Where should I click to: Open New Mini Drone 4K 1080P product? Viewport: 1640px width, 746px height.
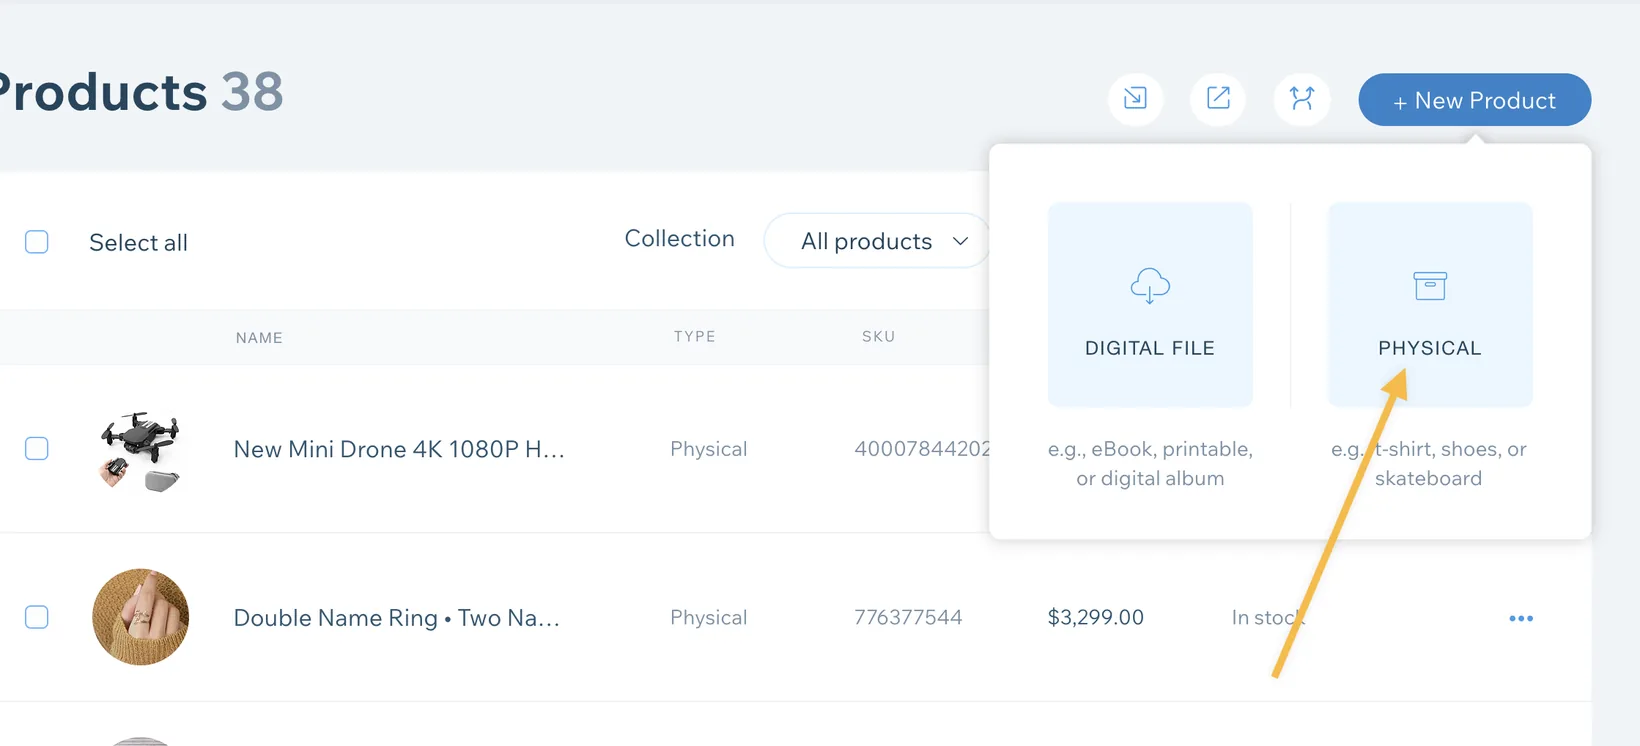399,449
